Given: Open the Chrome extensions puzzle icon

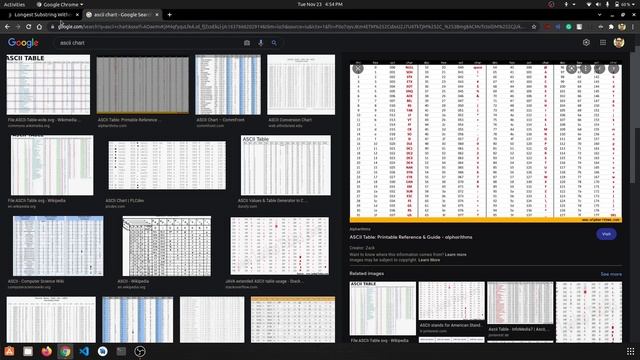Looking at the screenshot, I should [x=611, y=27].
